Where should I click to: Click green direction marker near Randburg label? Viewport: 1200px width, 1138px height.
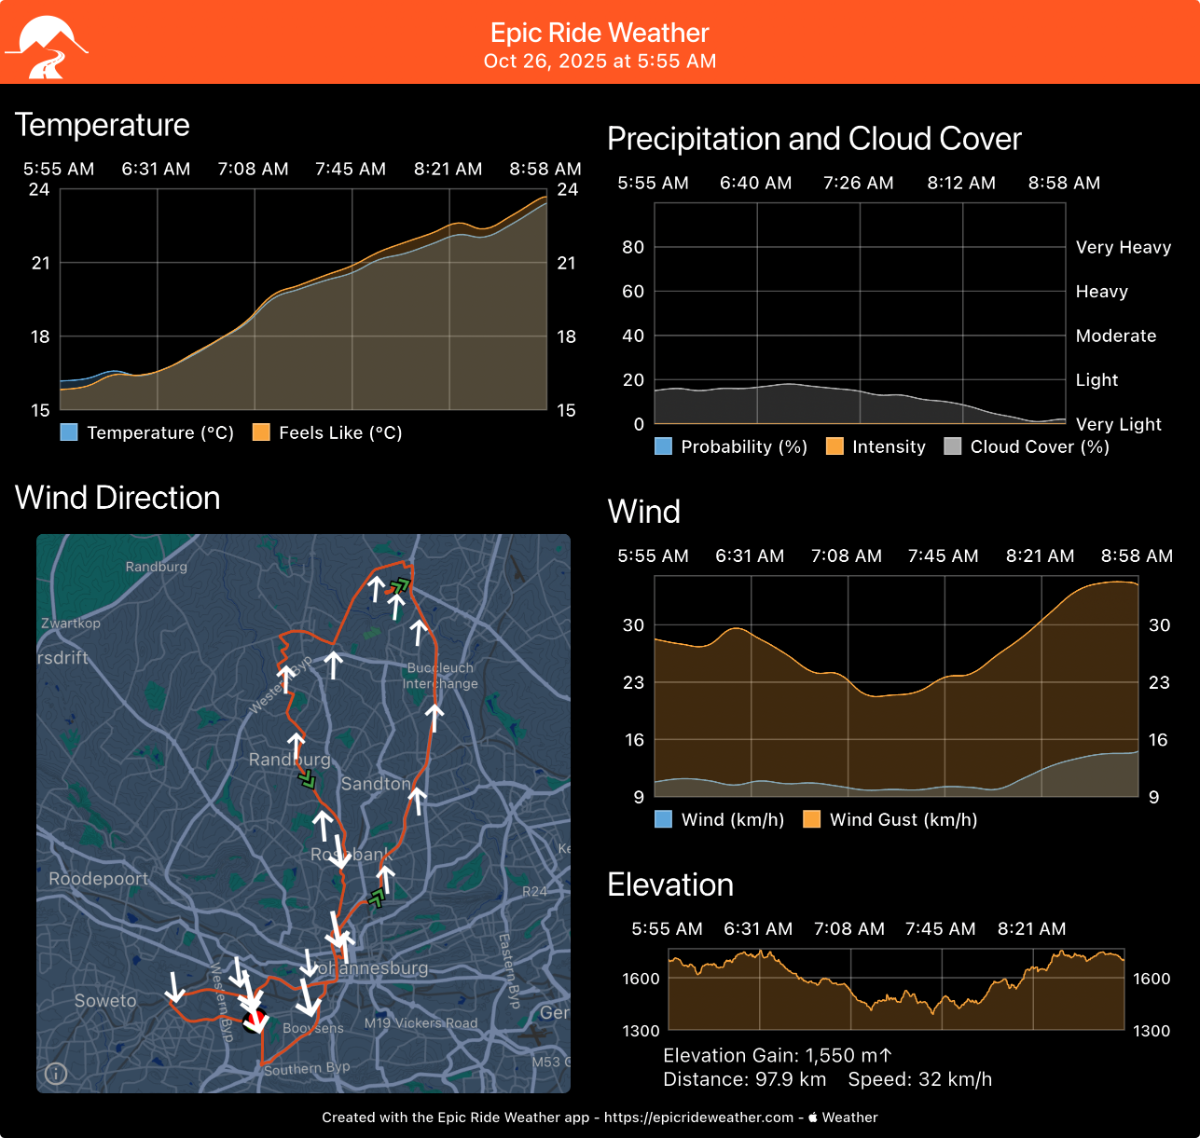pyautogui.click(x=308, y=779)
